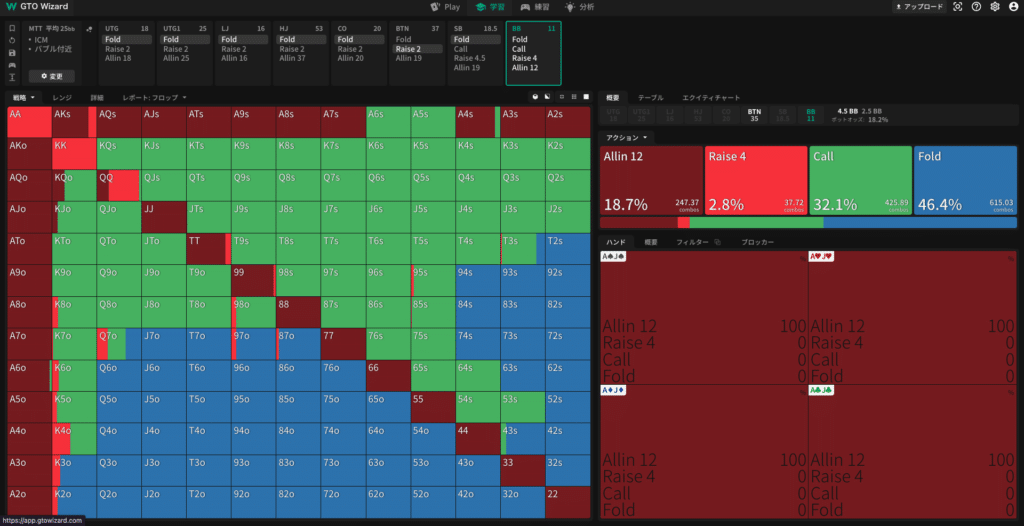The height and width of the screenshot is (526, 1024).
Task: Select the A♣J♣ combo card
Action: 912,452
